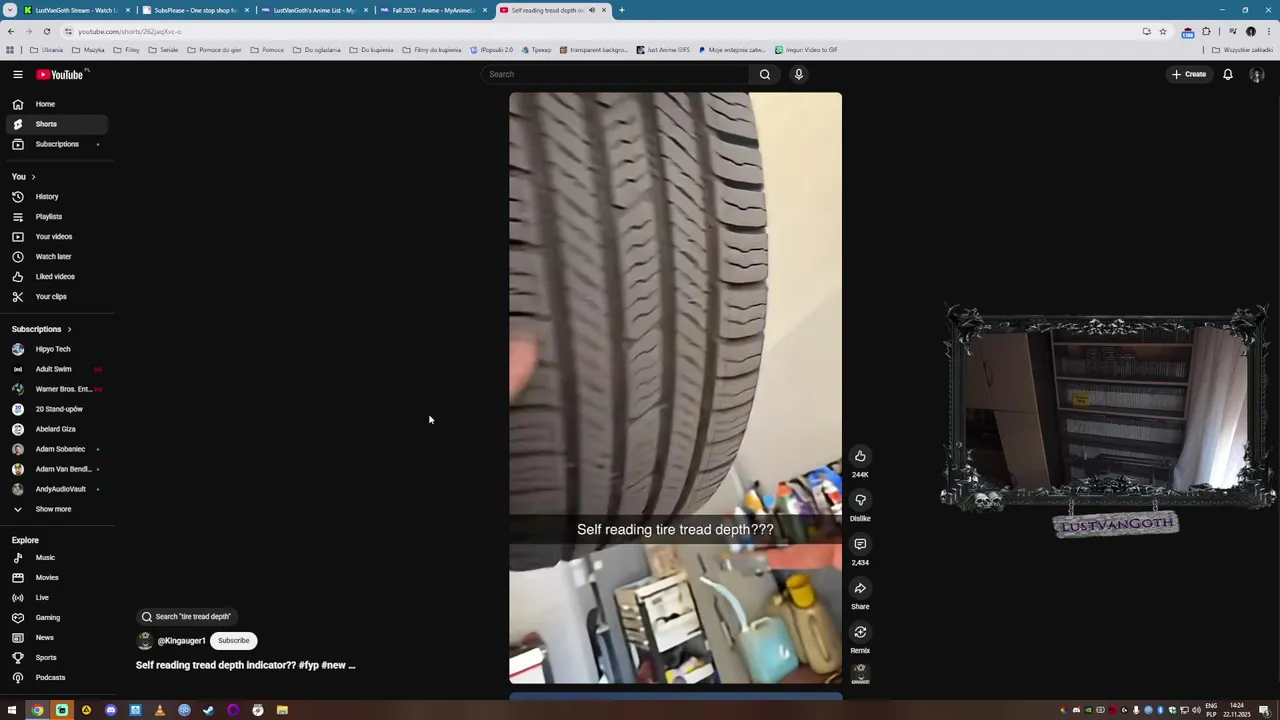Screen dimensions: 1280x720
Task: Open Subscriptions from the sidebar
Action: 56,144
